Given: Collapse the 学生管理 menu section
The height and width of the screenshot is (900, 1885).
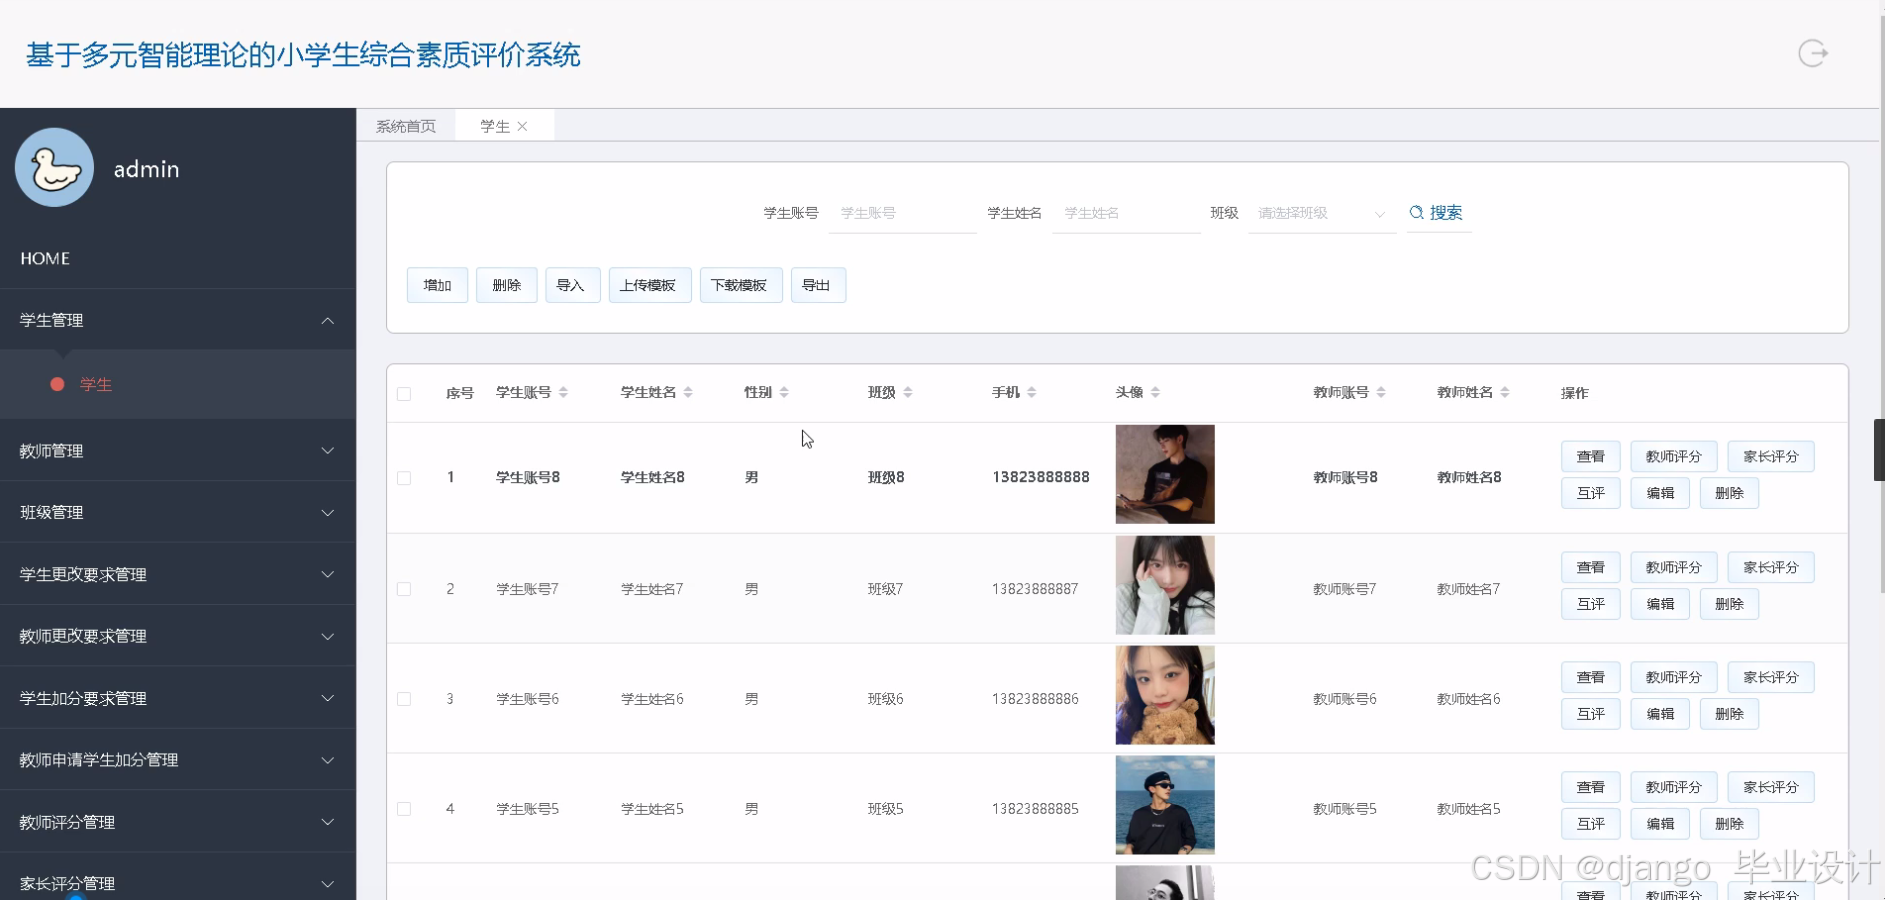Looking at the screenshot, I should (178, 320).
